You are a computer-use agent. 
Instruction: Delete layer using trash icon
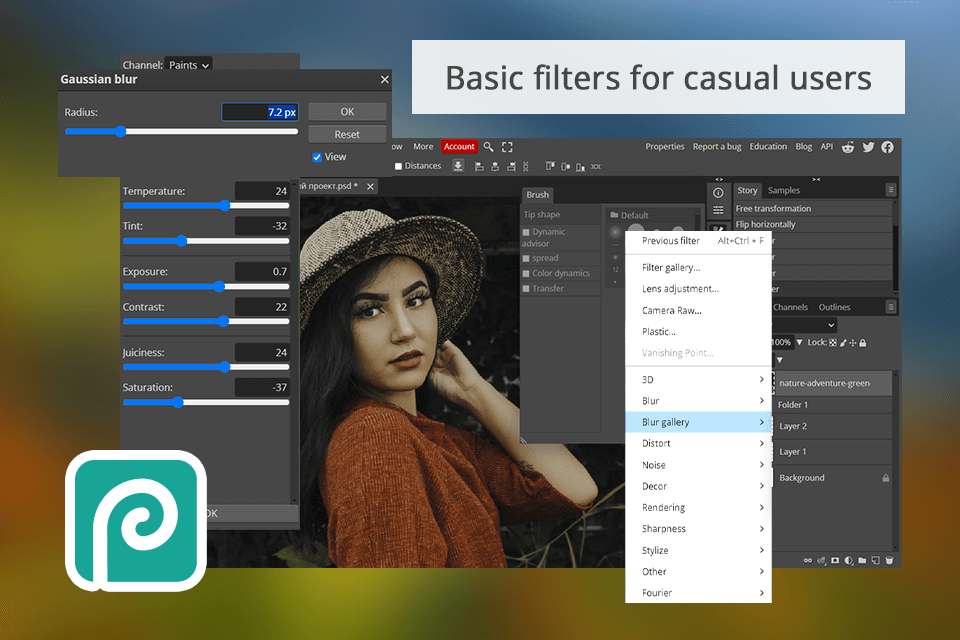(x=889, y=561)
